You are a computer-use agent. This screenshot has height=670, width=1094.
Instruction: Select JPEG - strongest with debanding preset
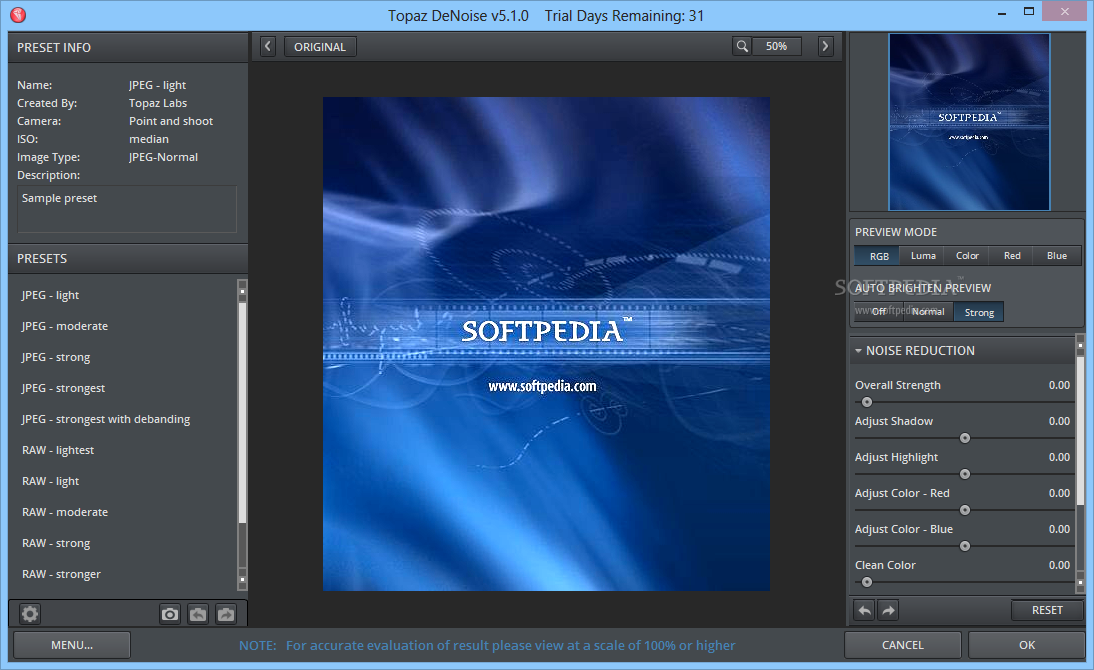(106, 419)
